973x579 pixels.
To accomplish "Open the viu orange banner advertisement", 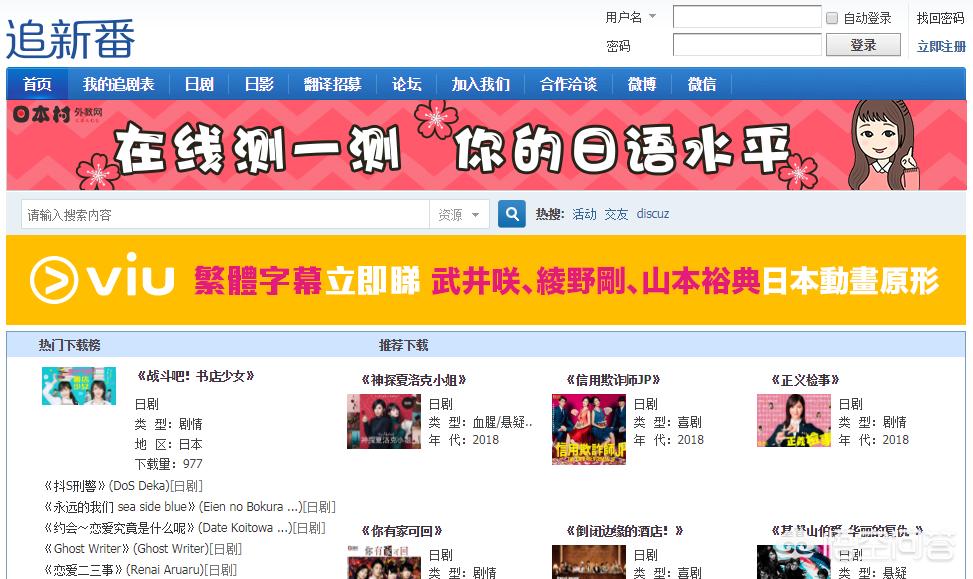I will (486, 281).
